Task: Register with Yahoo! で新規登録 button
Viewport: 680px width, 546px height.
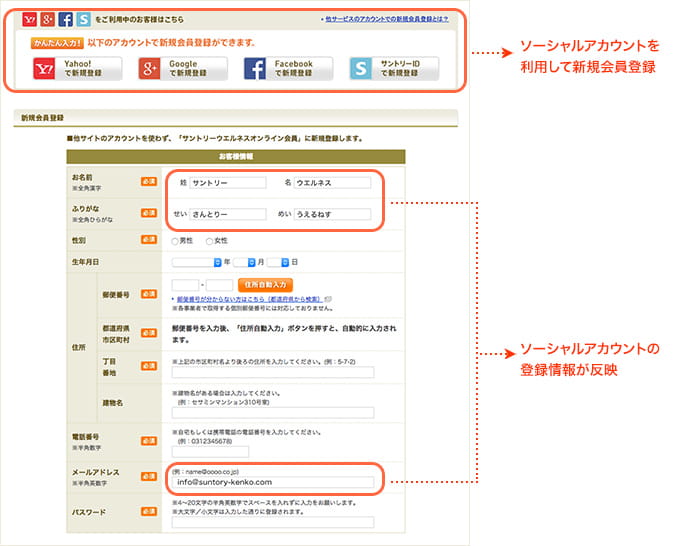Action: coord(77,69)
